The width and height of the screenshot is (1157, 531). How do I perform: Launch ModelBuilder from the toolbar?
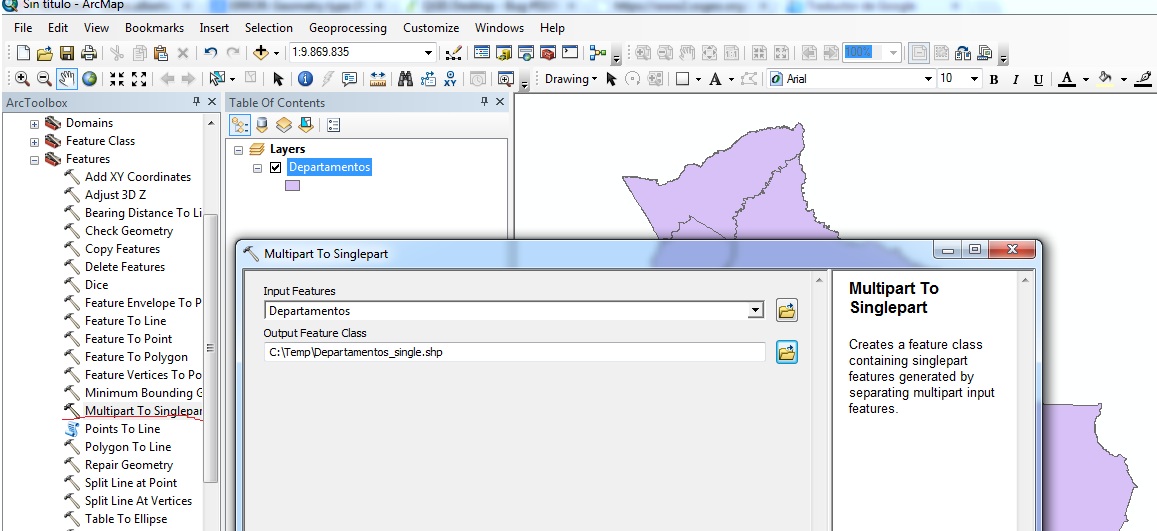(x=598, y=52)
